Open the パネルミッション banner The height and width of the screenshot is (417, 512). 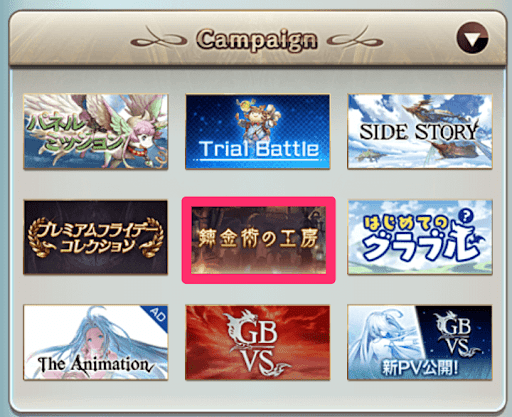pos(96,131)
